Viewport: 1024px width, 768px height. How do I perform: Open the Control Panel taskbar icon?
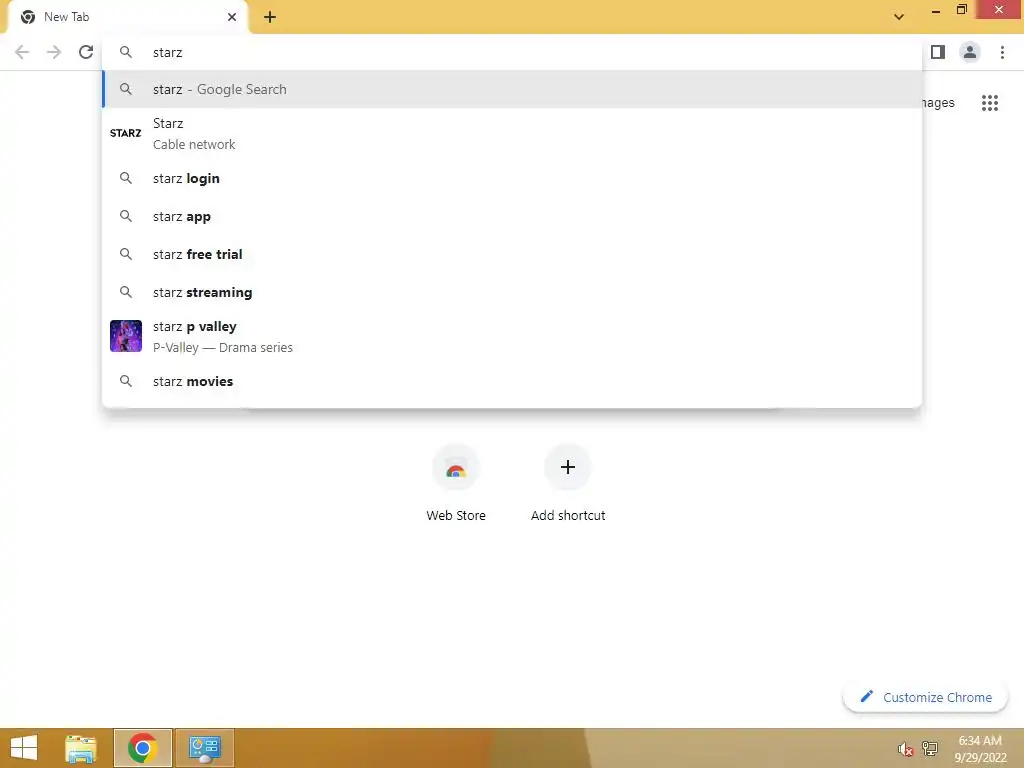[204, 748]
